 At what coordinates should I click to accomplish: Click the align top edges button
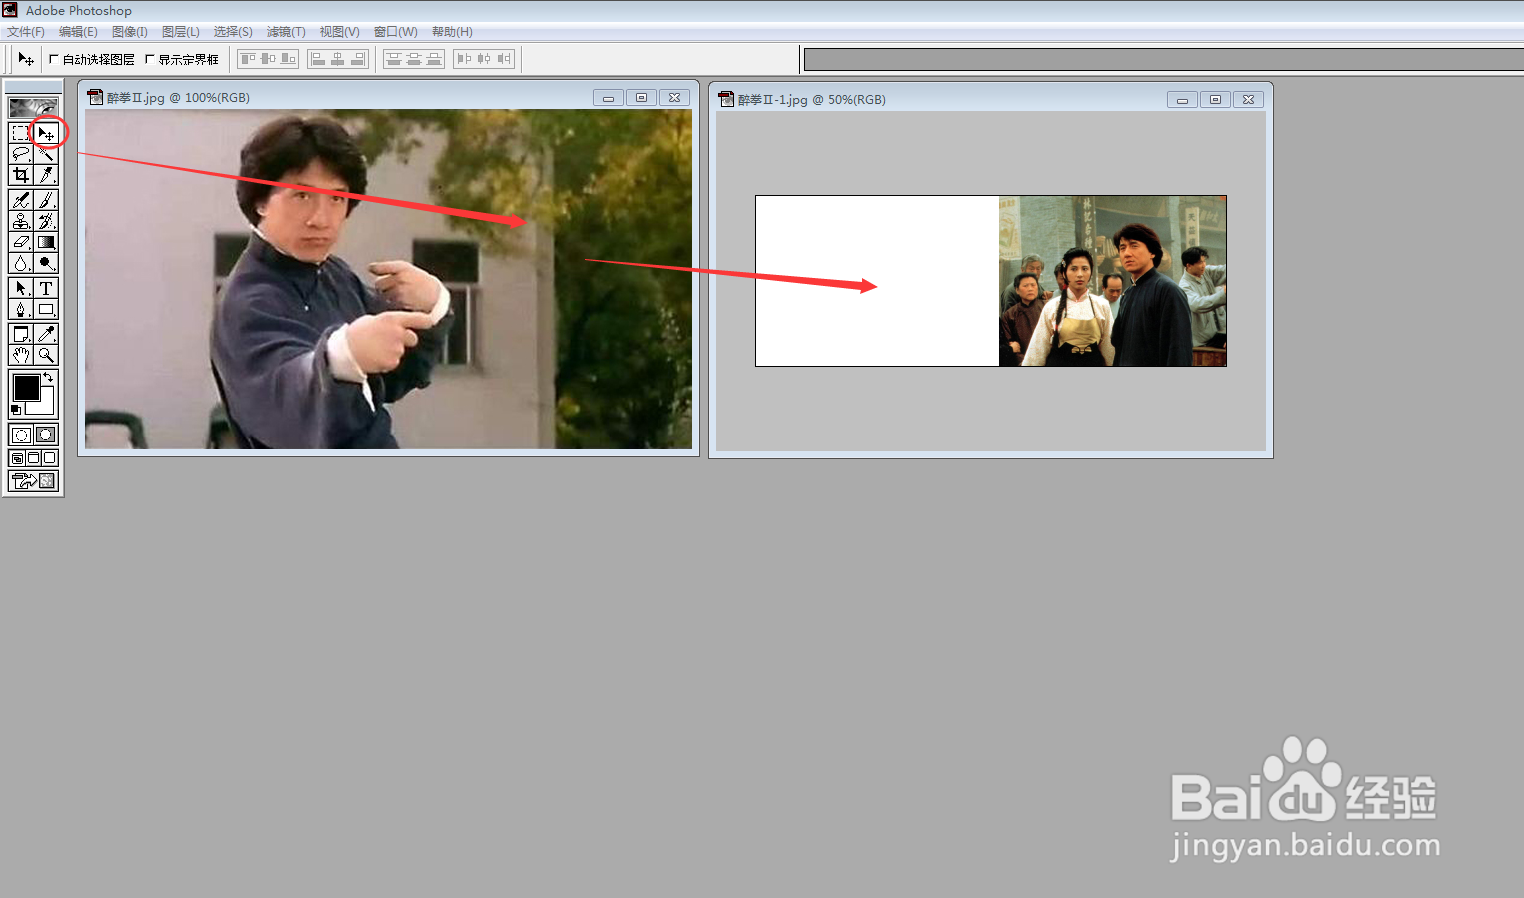pos(248,59)
